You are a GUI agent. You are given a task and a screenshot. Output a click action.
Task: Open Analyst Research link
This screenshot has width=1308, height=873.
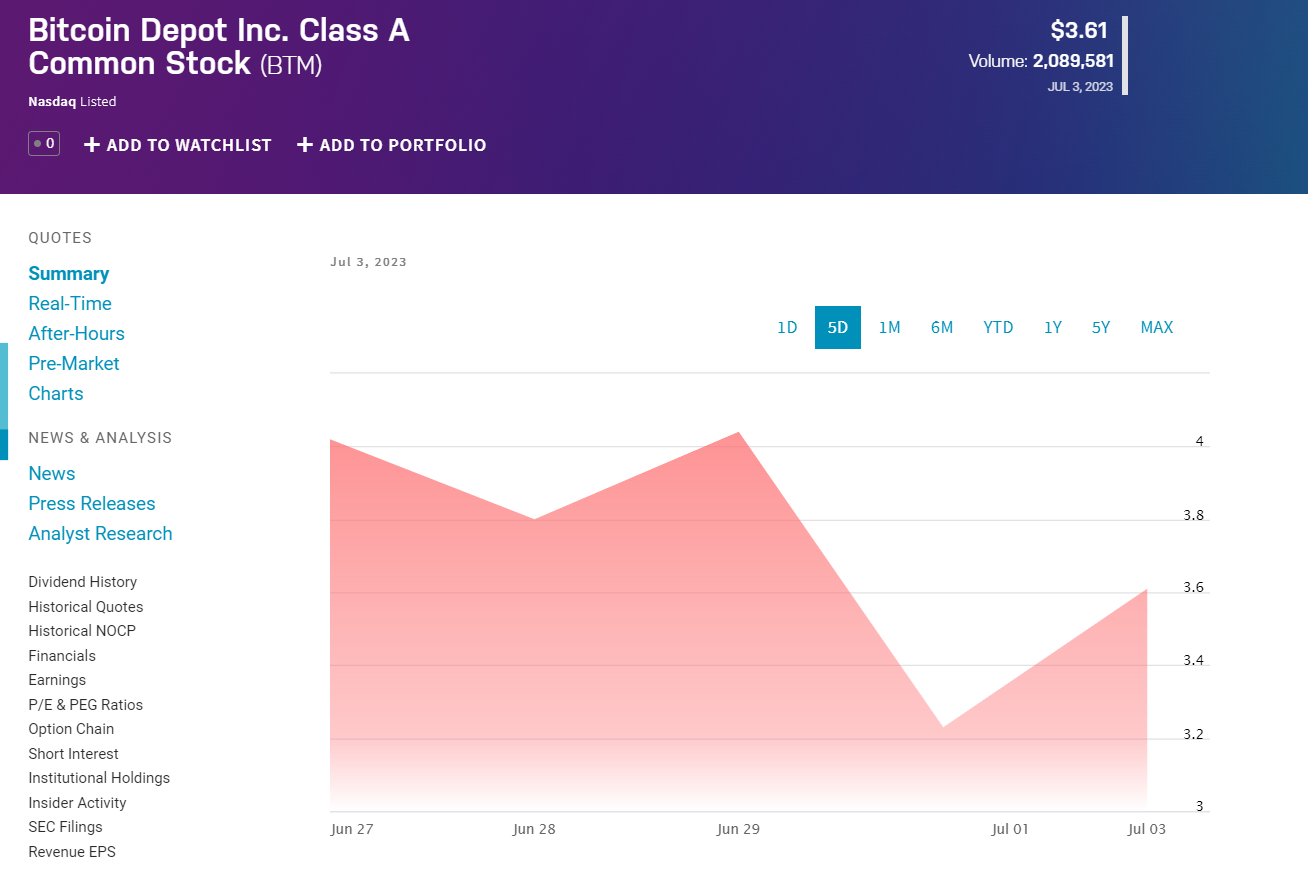(100, 534)
